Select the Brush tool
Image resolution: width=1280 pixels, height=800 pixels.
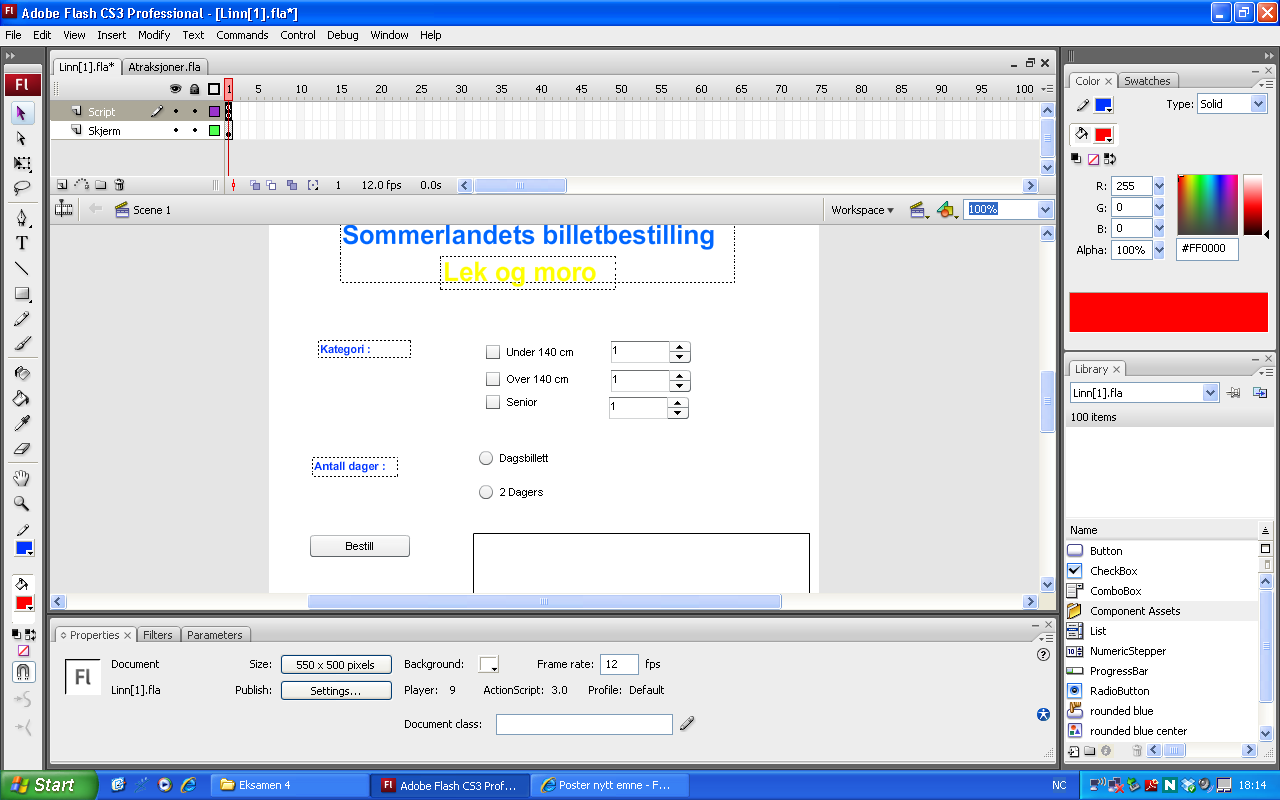(22, 344)
